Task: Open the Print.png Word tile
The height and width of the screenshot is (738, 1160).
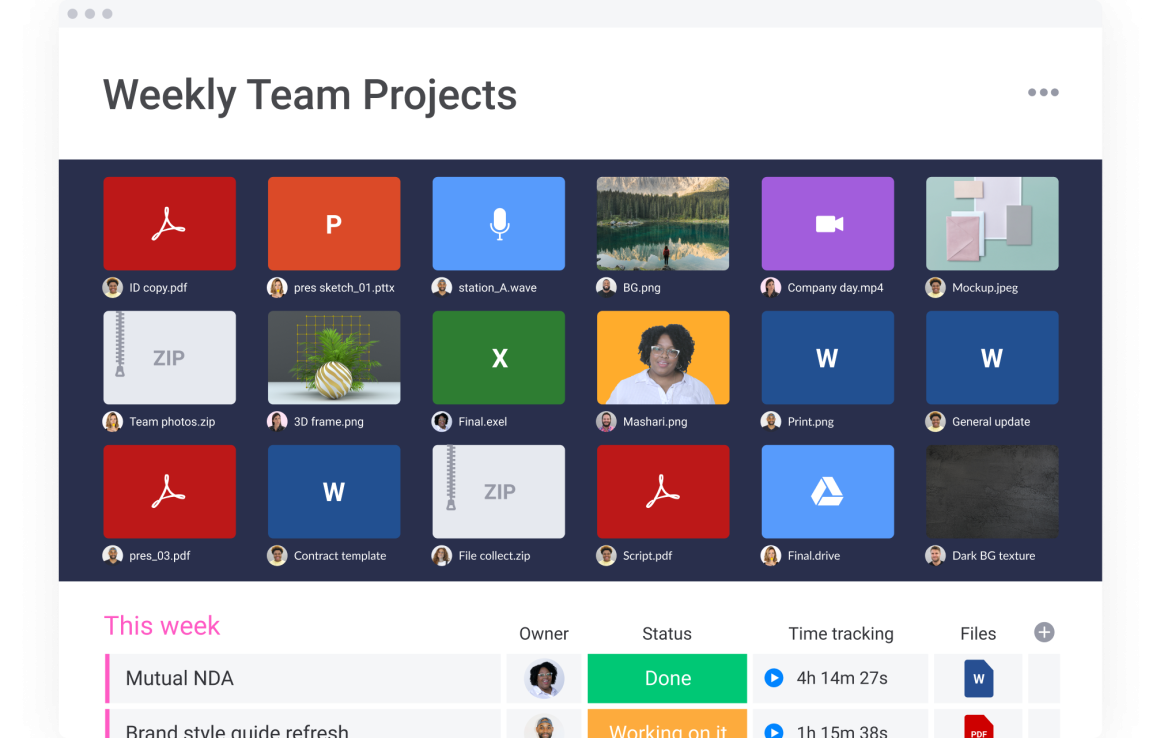Action: click(x=828, y=357)
